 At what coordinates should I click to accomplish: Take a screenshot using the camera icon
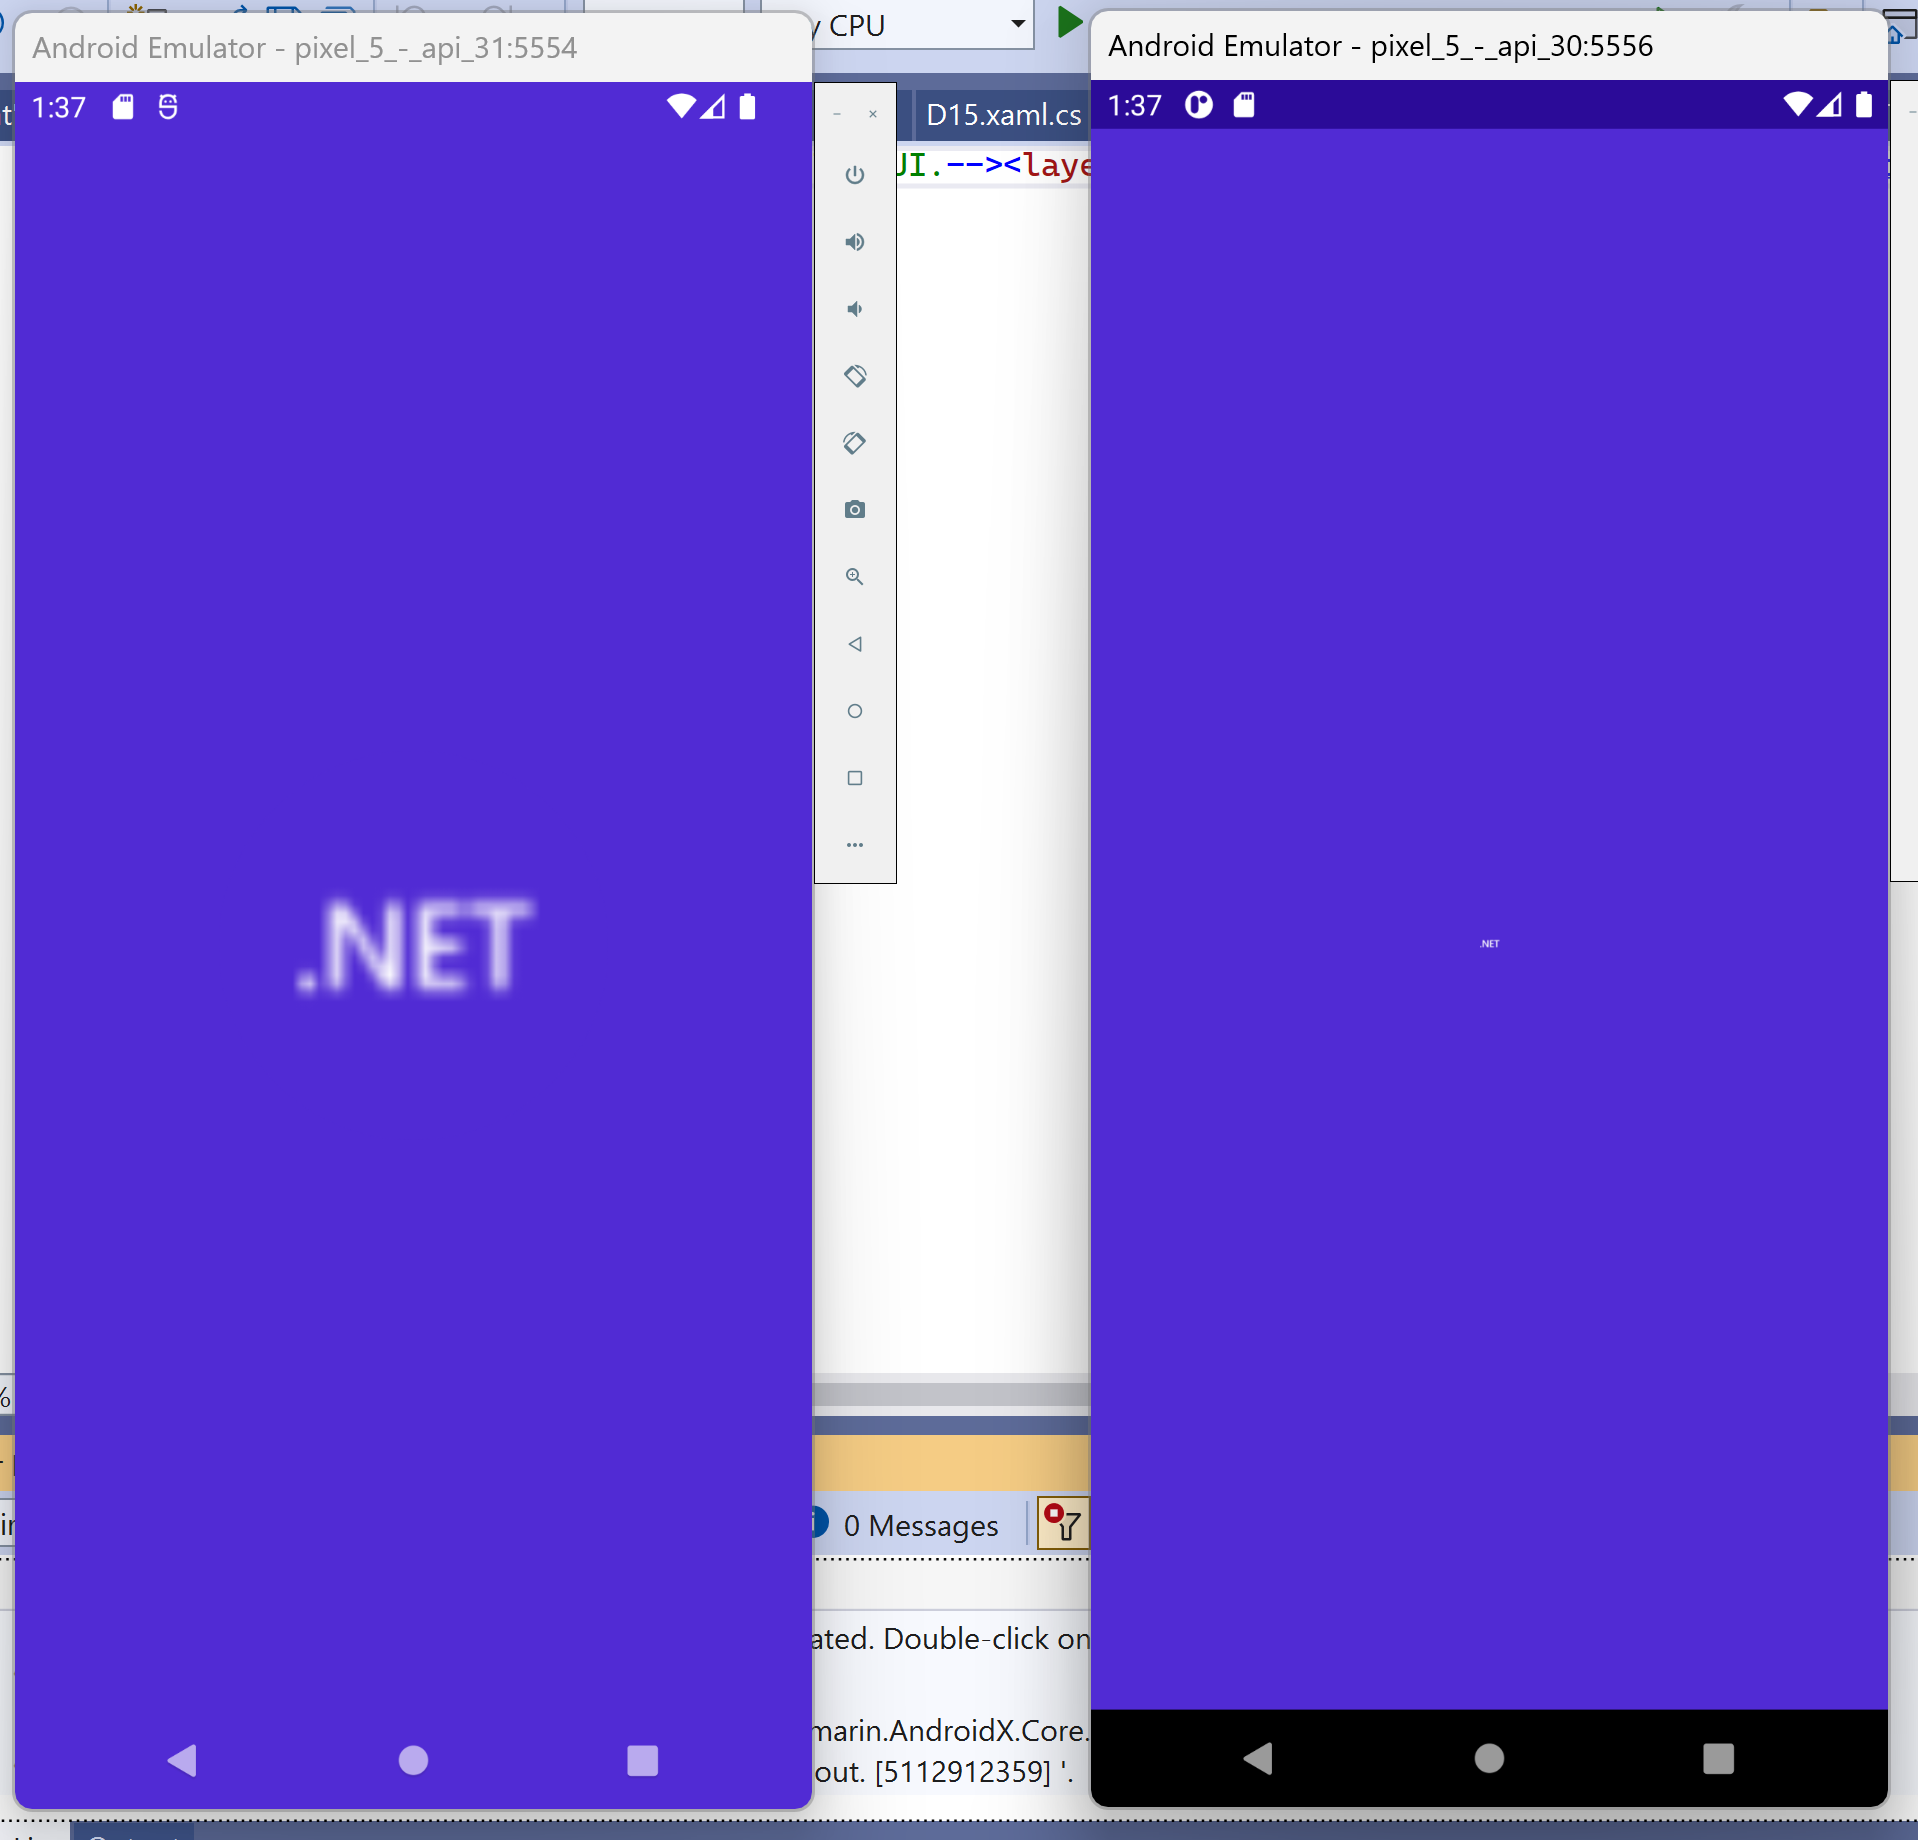click(x=856, y=509)
